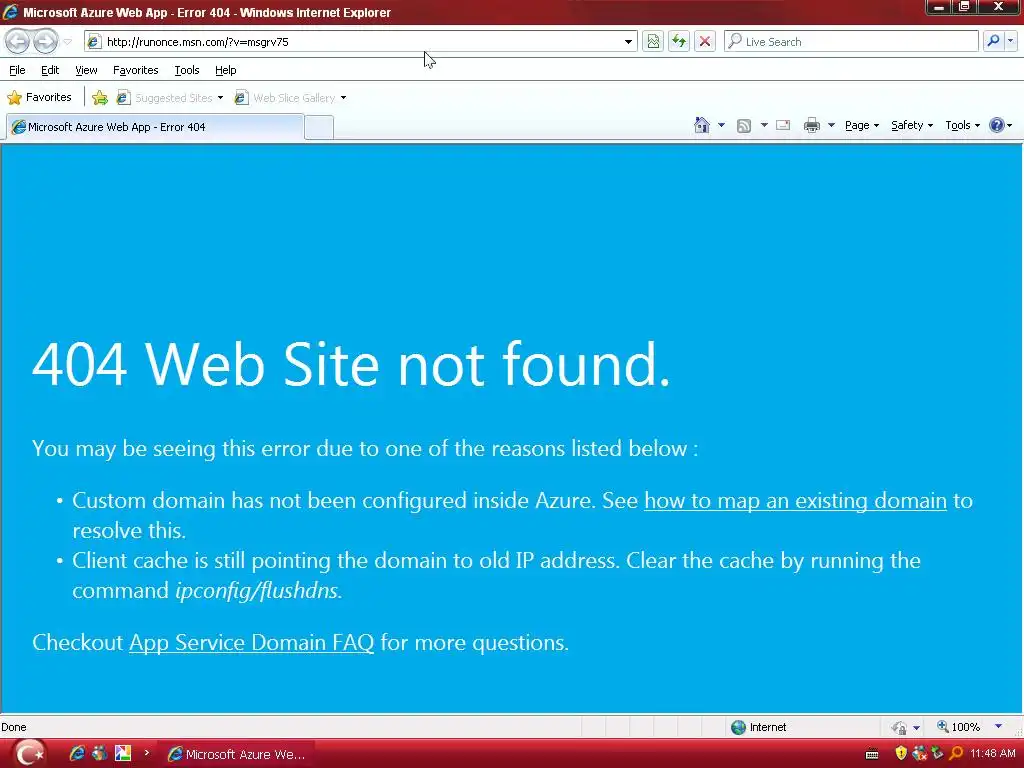This screenshot has width=1024, height=768.
Task: Launch the second quick launch icon
Action: [x=99, y=754]
